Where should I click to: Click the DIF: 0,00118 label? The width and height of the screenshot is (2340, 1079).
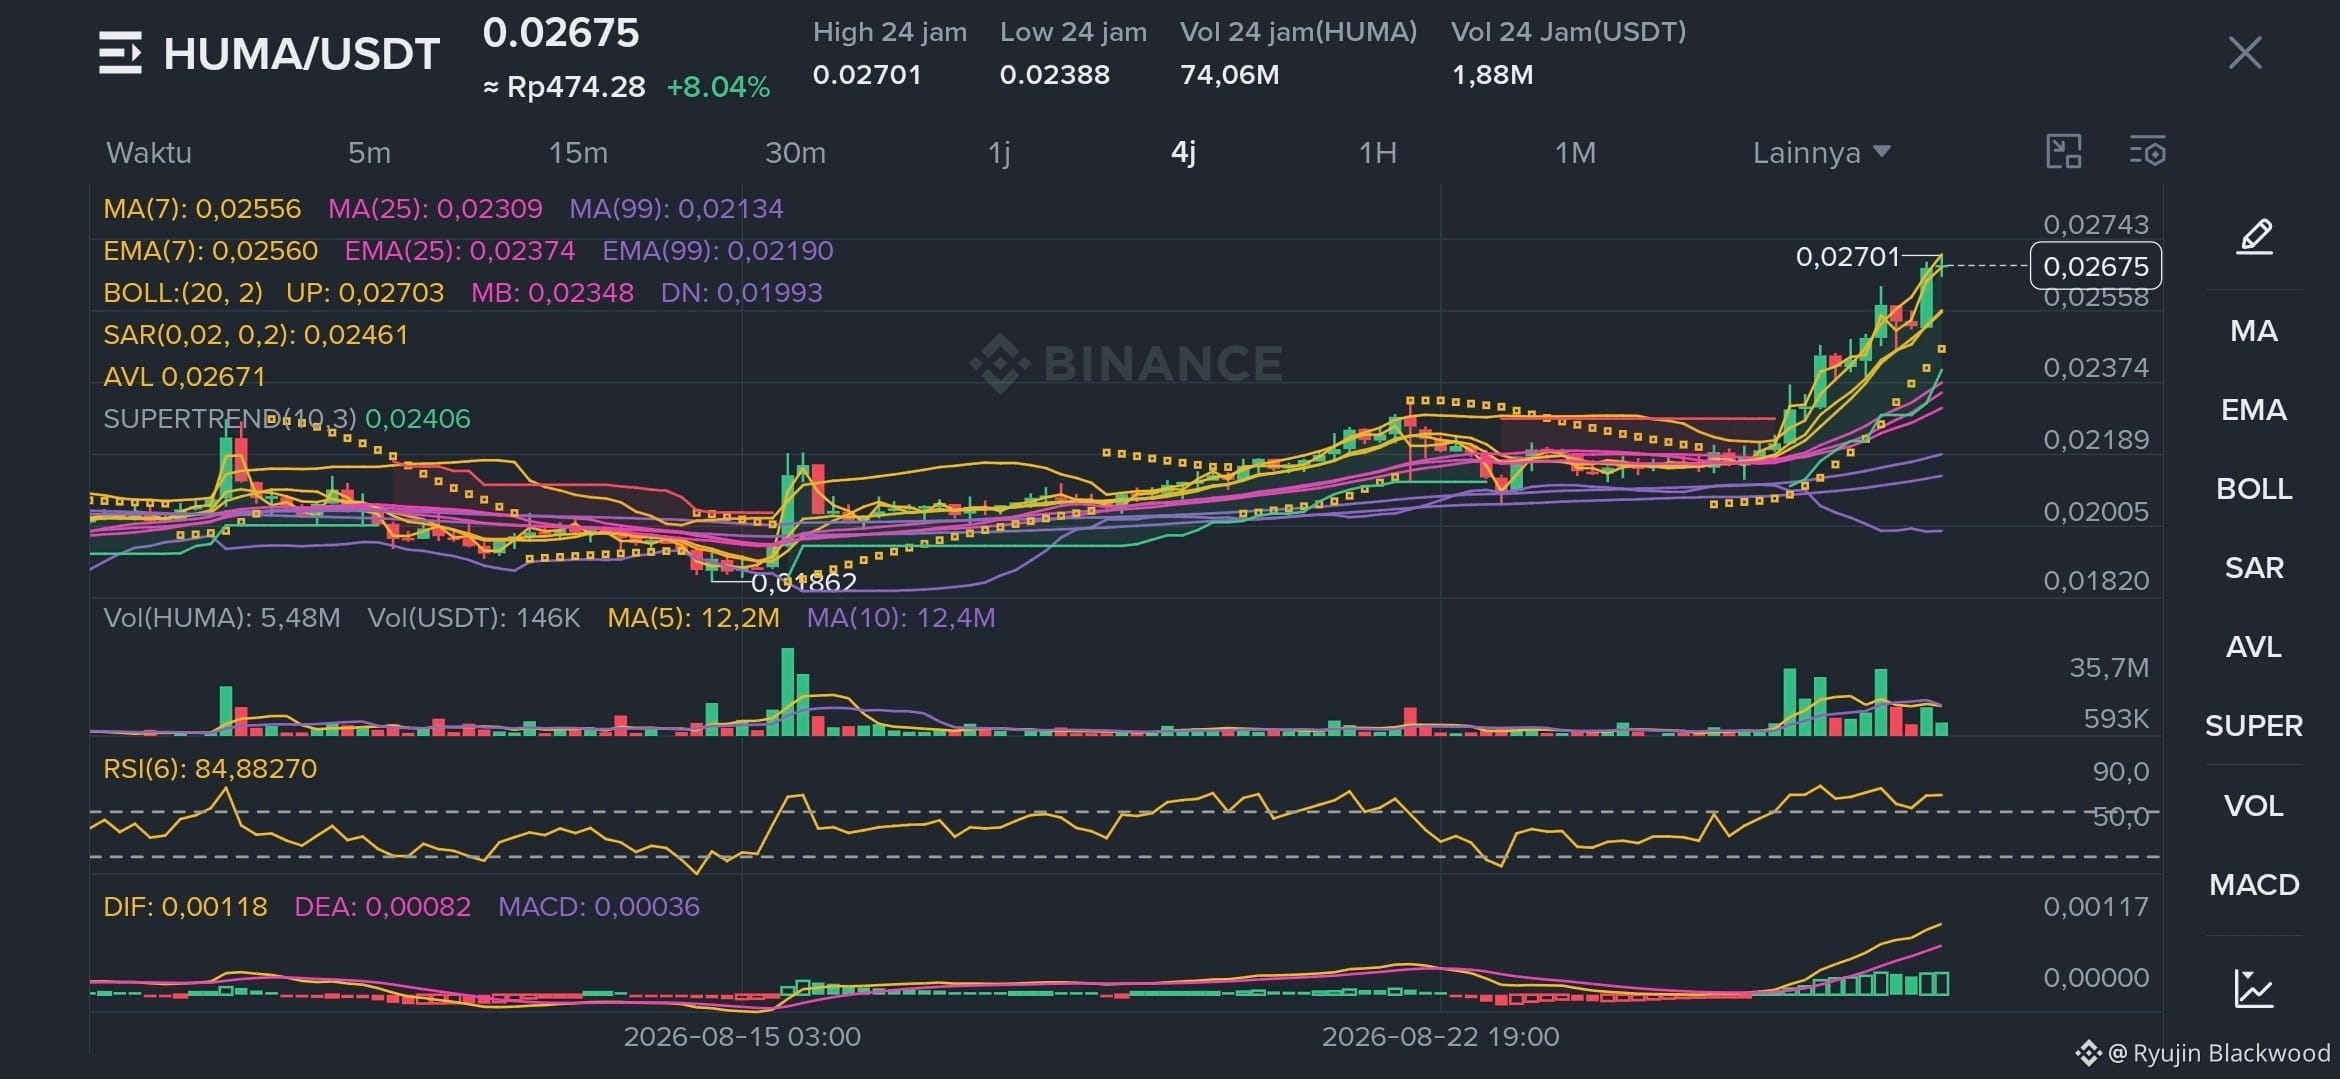click(x=185, y=907)
